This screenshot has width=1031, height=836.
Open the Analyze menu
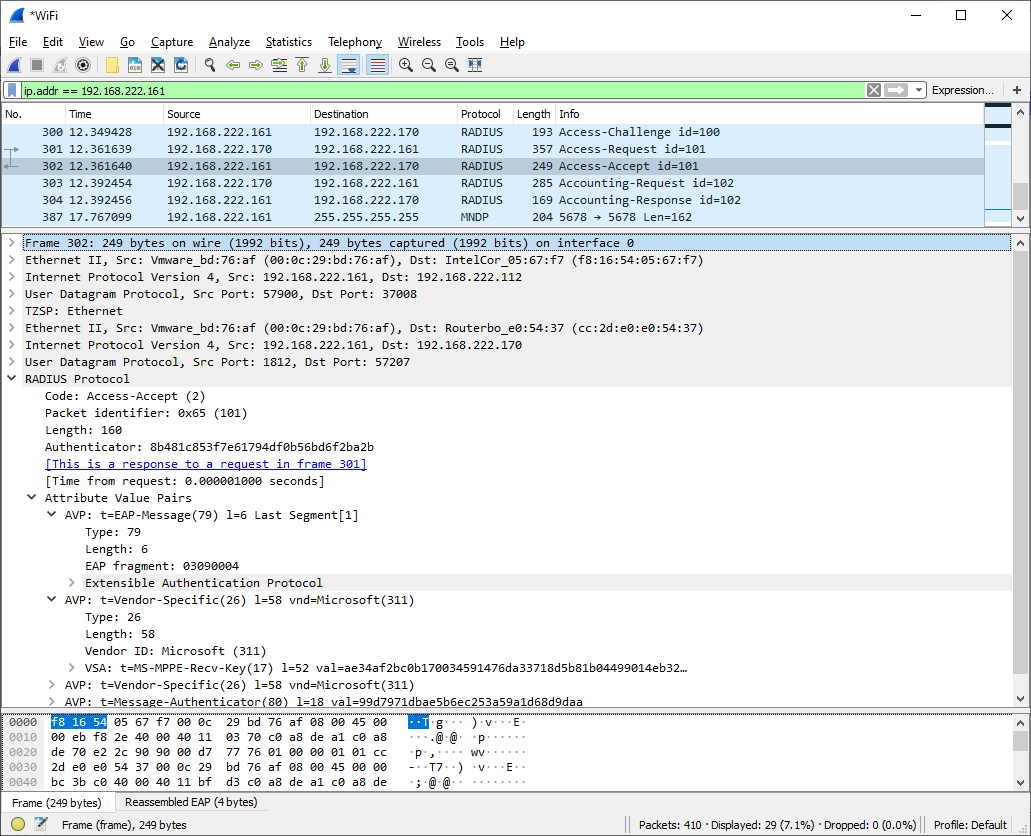coord(229,42)
